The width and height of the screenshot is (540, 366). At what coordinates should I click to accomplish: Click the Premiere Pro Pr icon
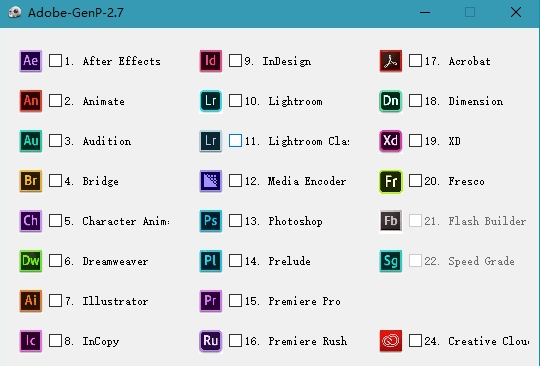tap(211, 301)
